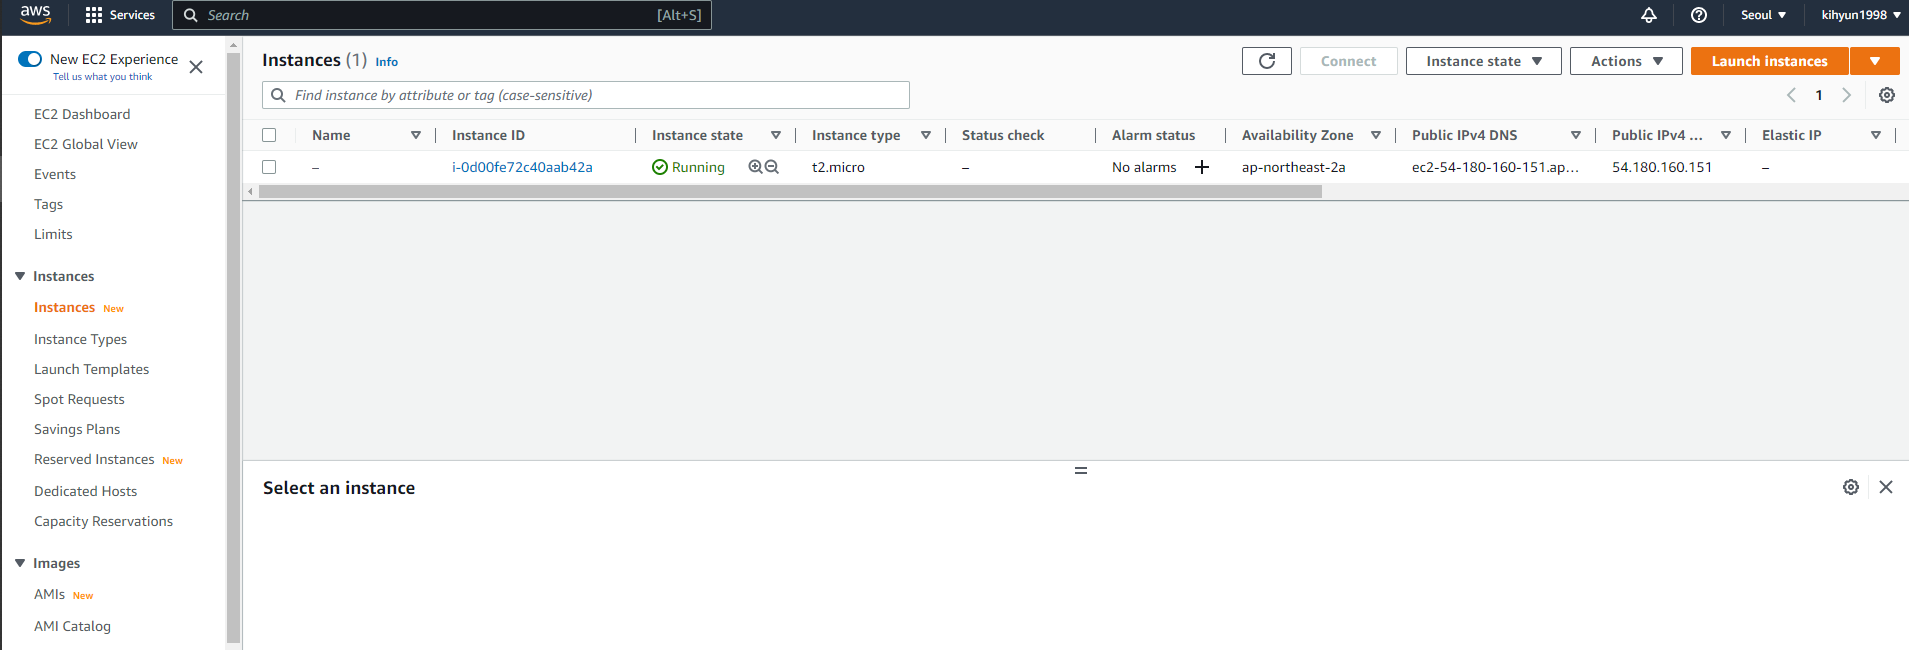The image size is (1909, 650).
Task: Focus the Find instance filter field
Action: (x=586, y=95)
